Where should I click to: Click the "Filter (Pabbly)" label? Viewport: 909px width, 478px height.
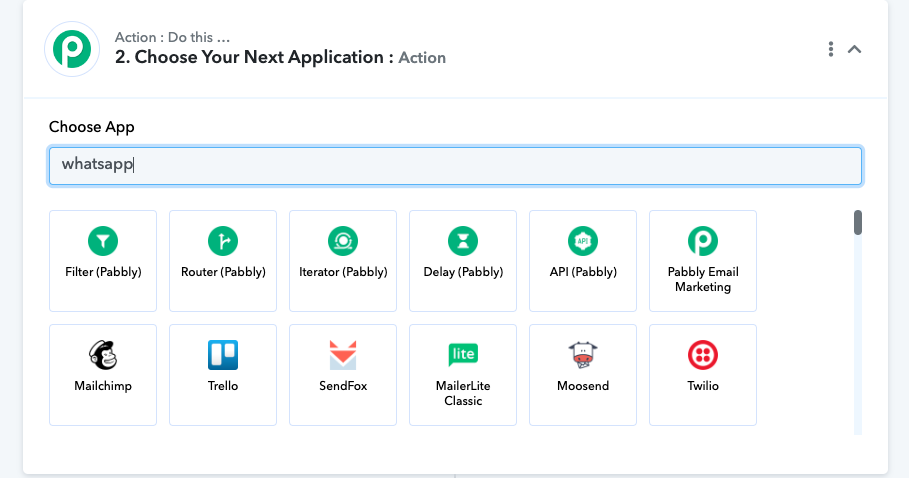point(103,272)
